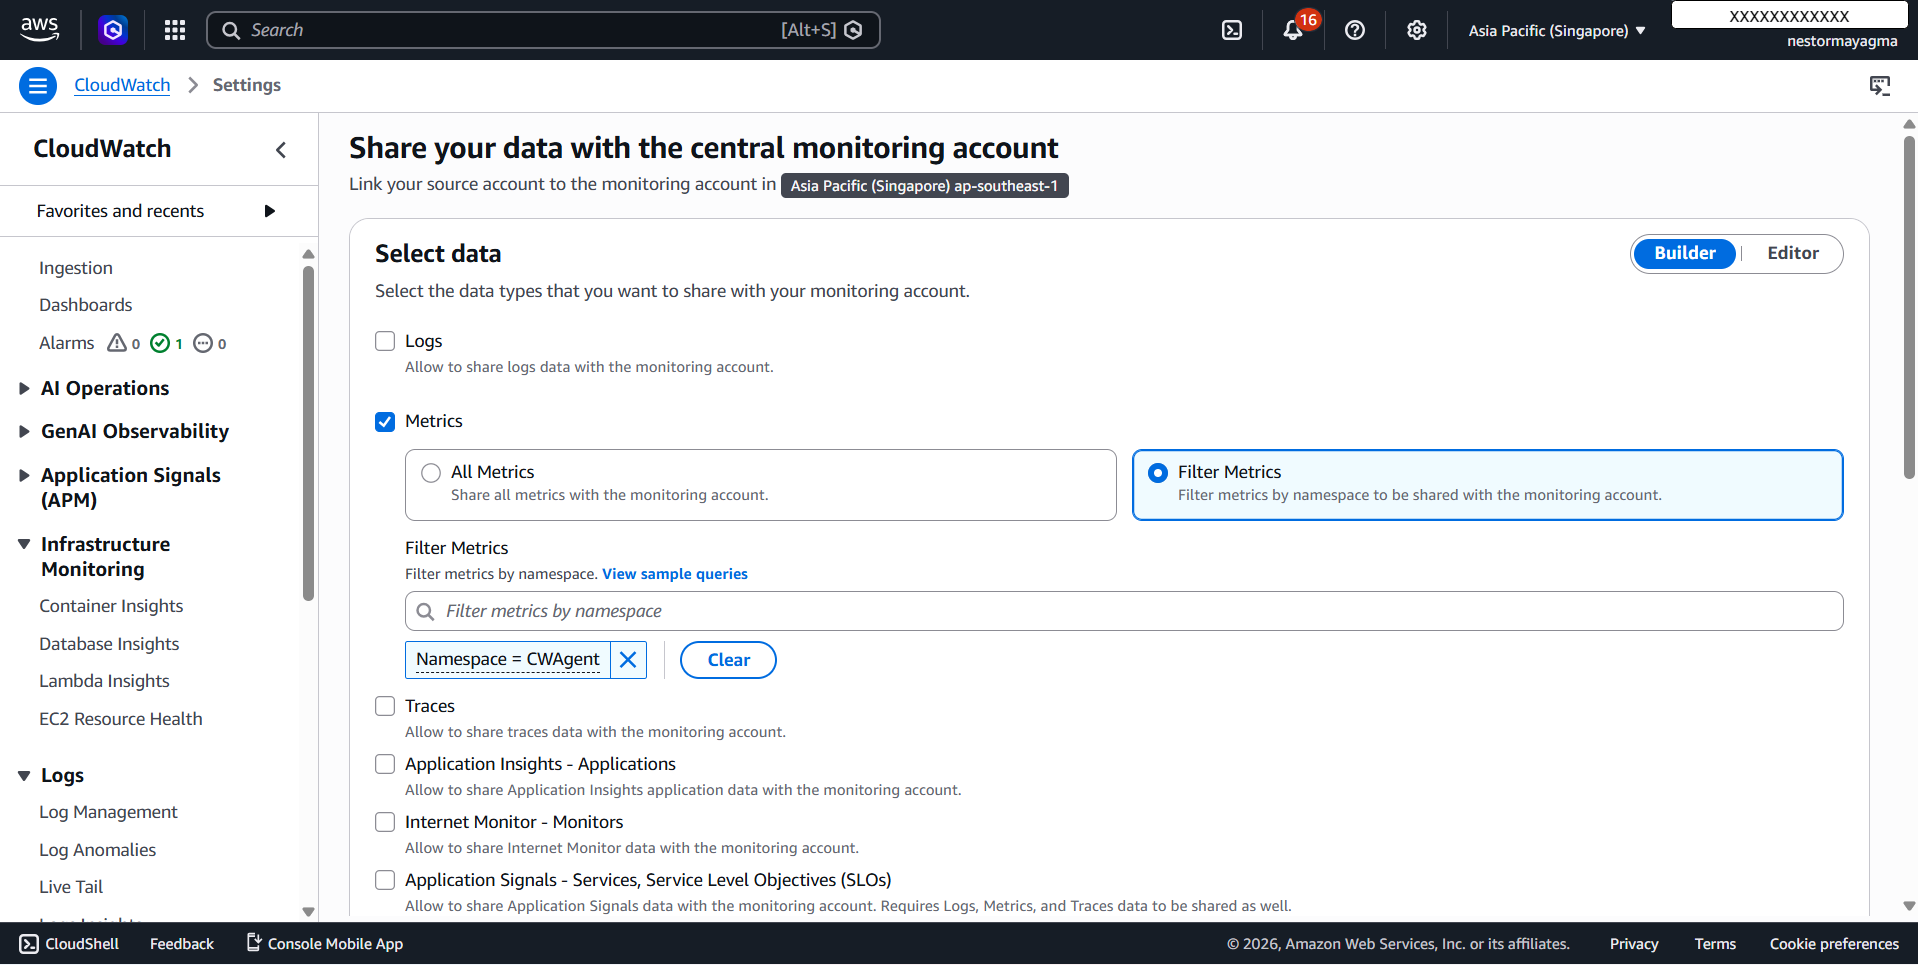The width and height of the screenshot is (1919, 966).
Task: Open Dashboards in the sidebar
Action: coord(86,305)
